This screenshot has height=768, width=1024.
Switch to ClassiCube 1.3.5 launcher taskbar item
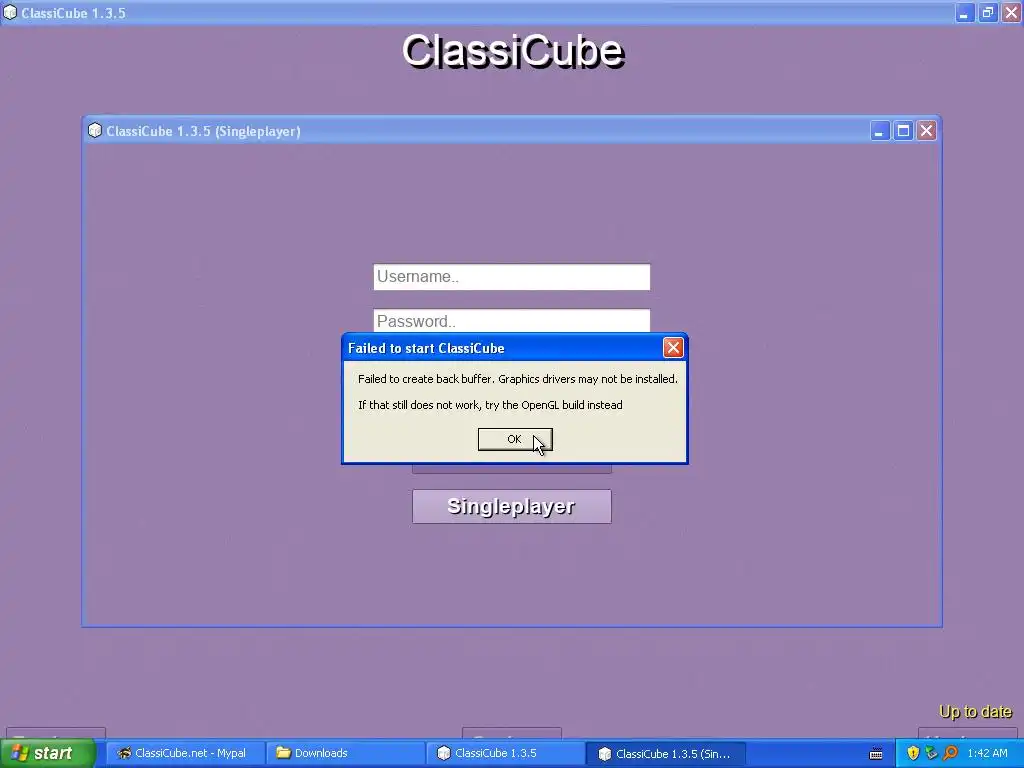click(504, 753)
